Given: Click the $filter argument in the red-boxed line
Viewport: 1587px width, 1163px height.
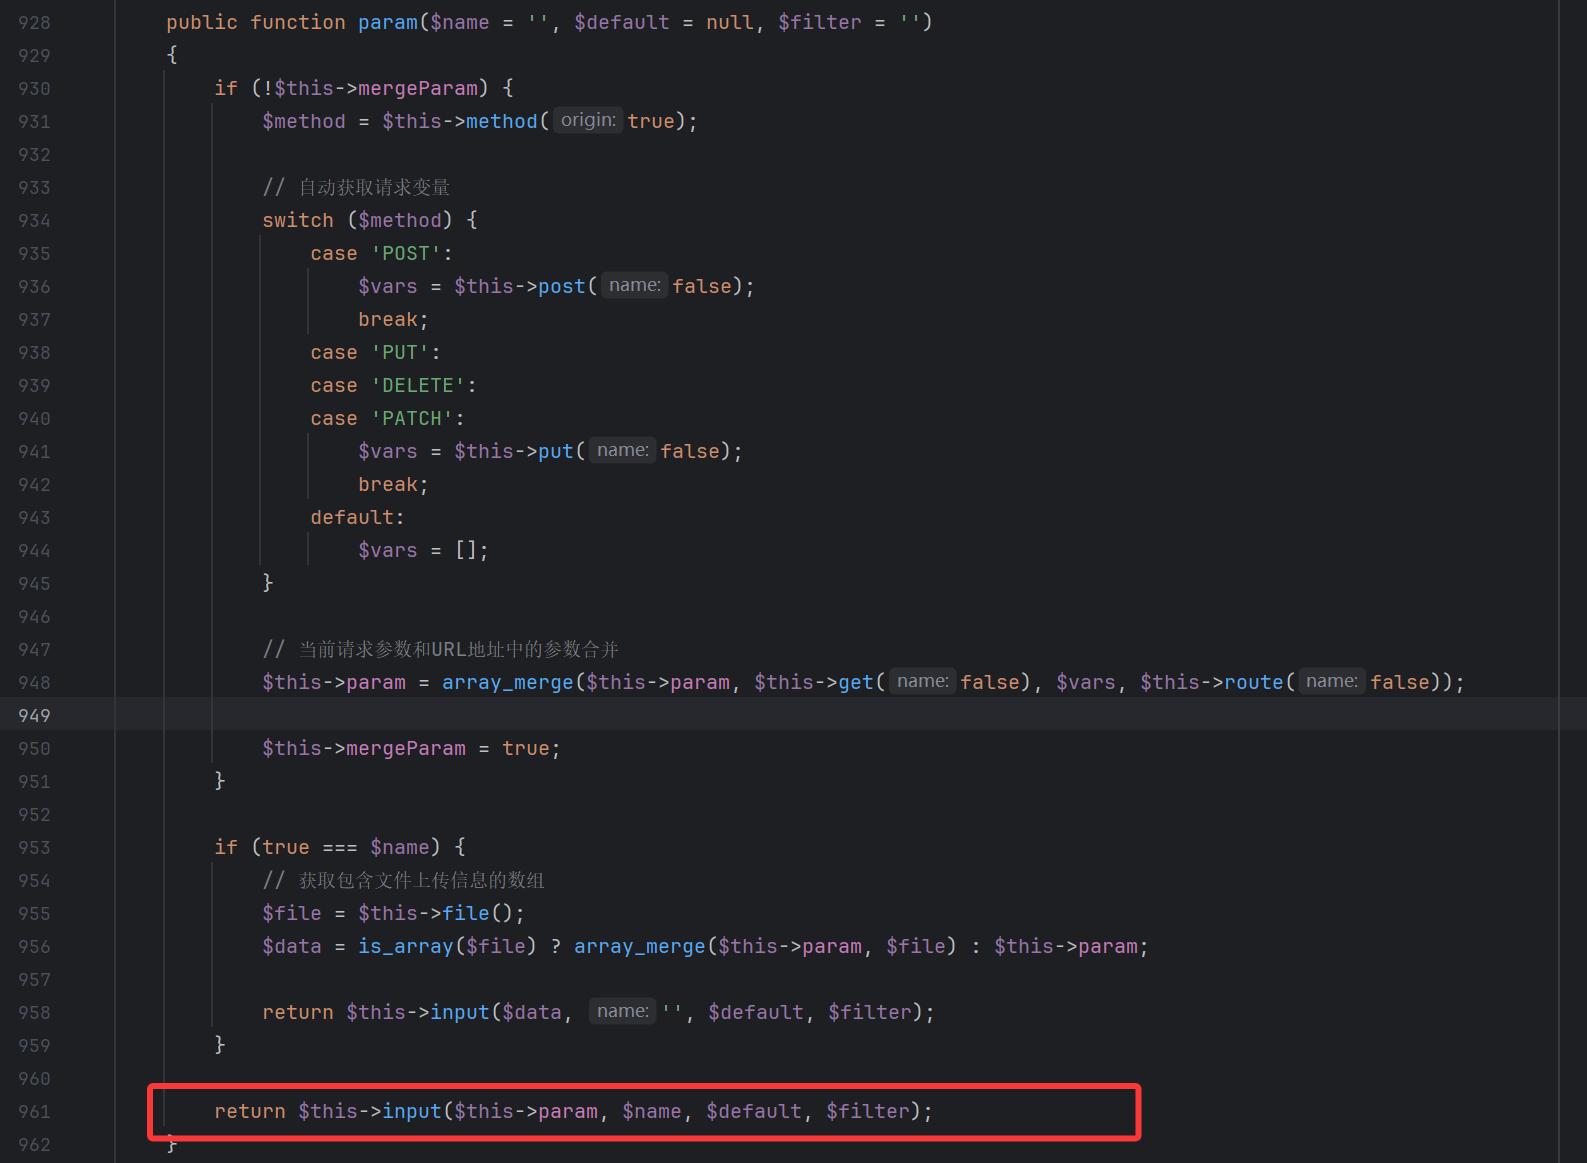Looking at the screenshot, I should (867, 1112).
